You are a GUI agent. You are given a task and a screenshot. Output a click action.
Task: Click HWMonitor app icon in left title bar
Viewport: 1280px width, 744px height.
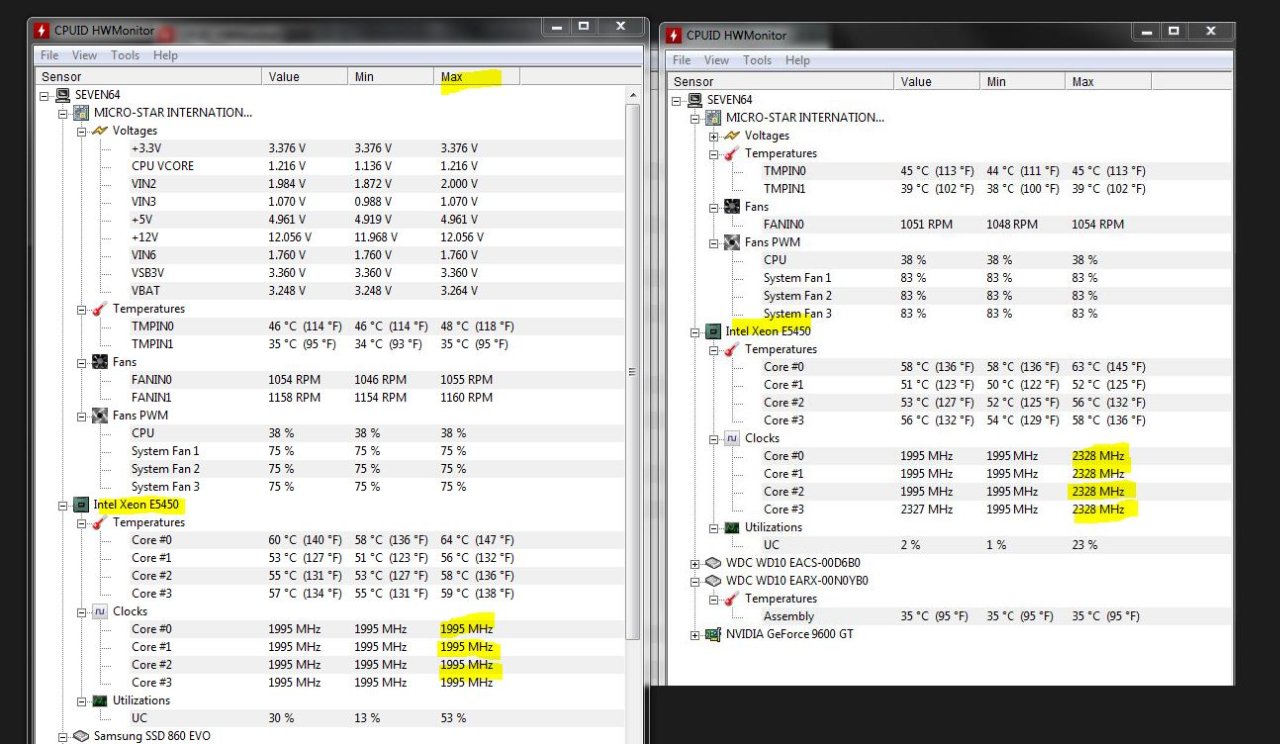pos(43,30)
